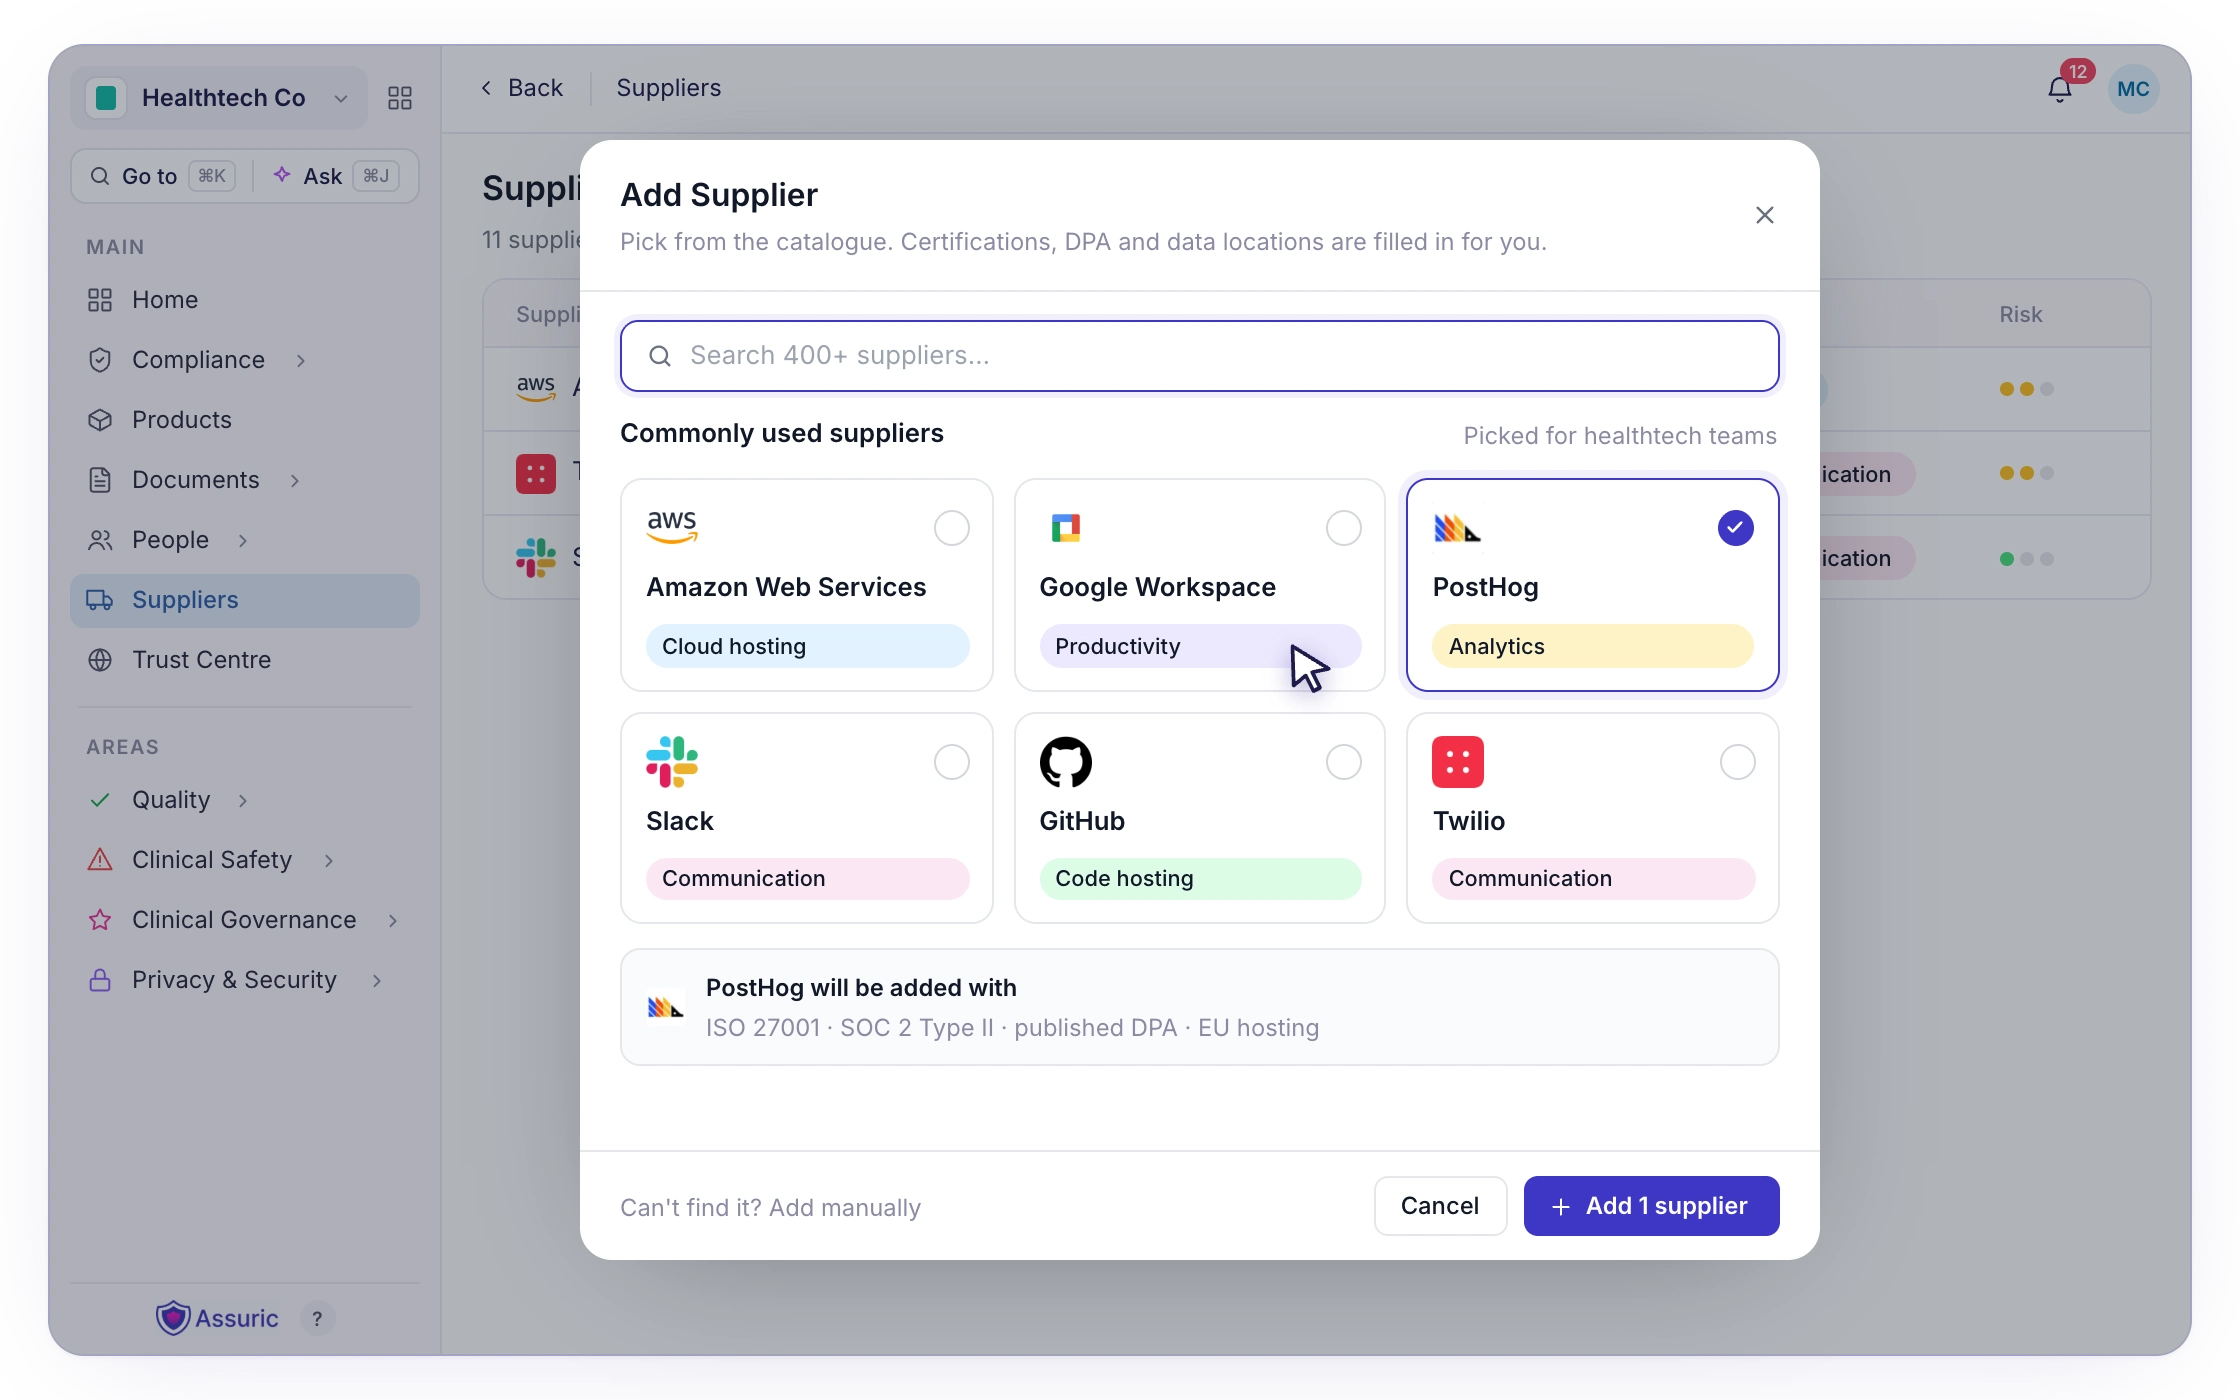Click the AWS logo in the Amazon card

coord(672,526)
